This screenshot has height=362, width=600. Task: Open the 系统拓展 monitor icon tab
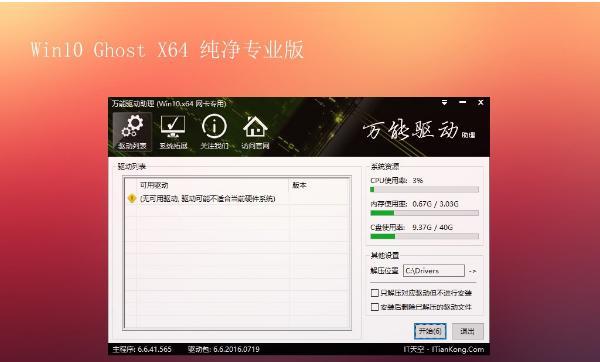click(173, 132)
